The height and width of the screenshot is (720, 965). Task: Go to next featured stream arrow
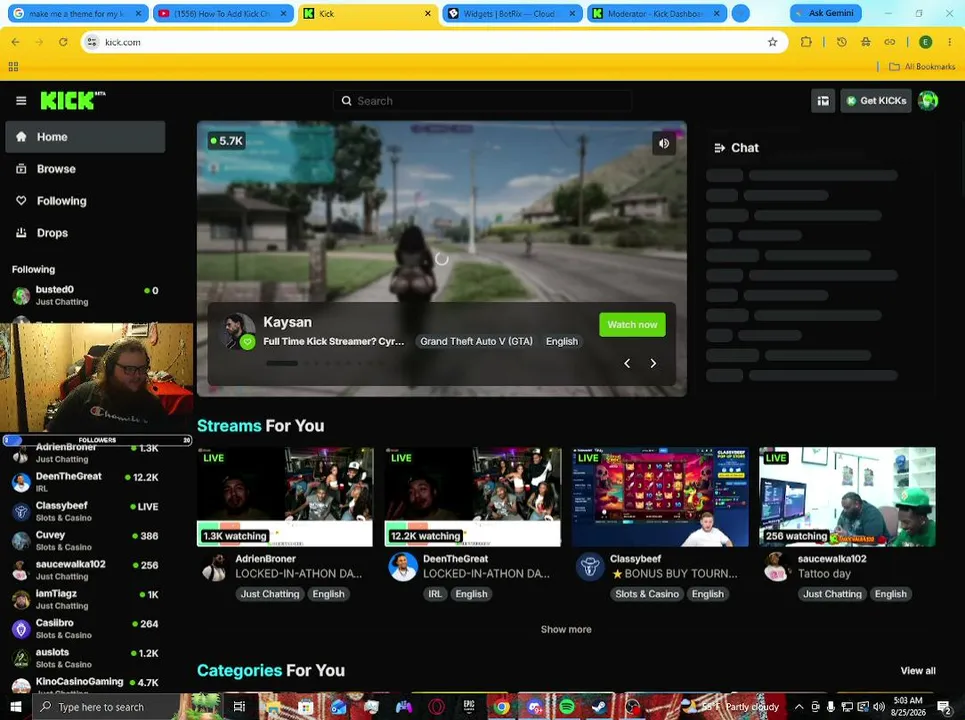click(653, 363)
